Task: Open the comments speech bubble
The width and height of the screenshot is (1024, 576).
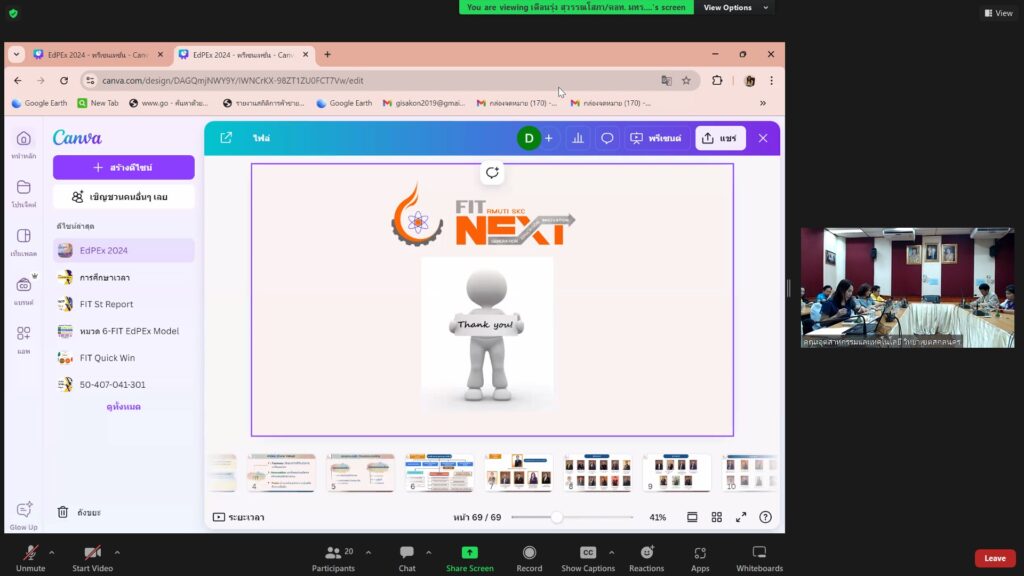Action: (x=607, y=139)
